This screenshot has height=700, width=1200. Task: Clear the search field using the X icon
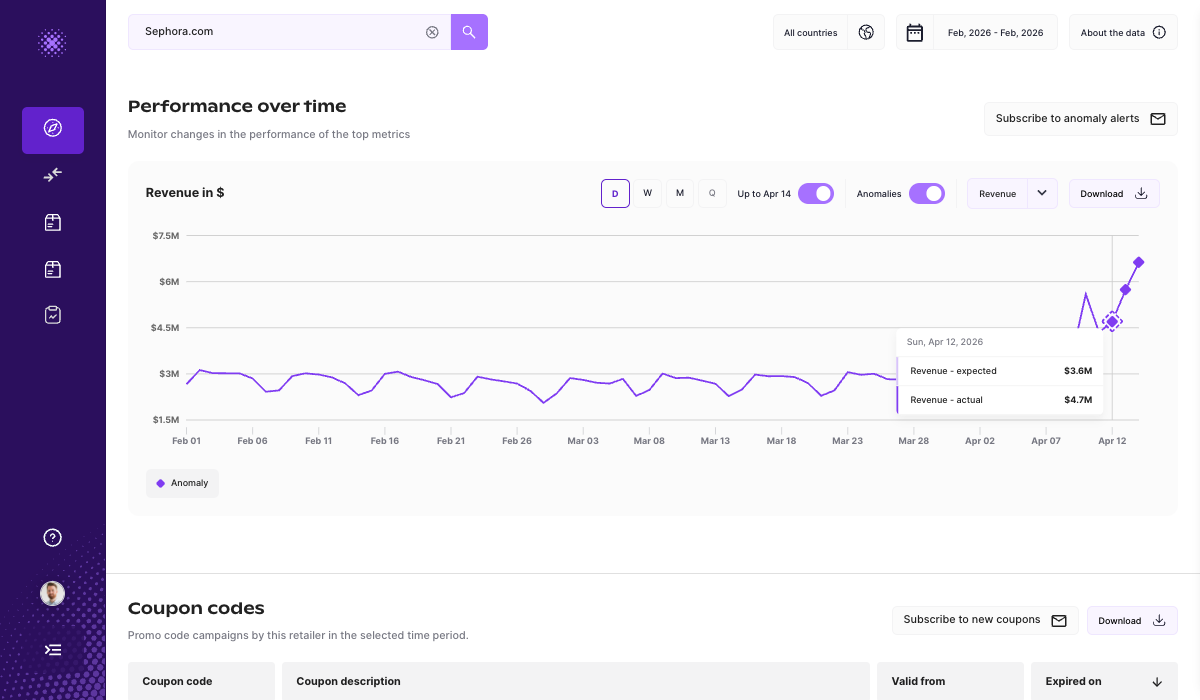pos(432,31)
